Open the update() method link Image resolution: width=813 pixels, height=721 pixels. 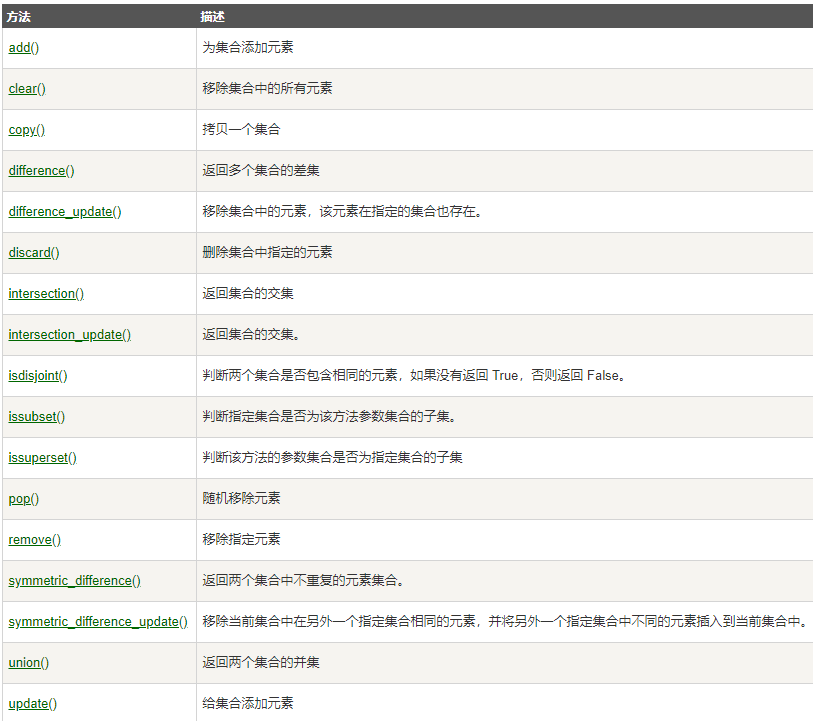tap(33, 704)
